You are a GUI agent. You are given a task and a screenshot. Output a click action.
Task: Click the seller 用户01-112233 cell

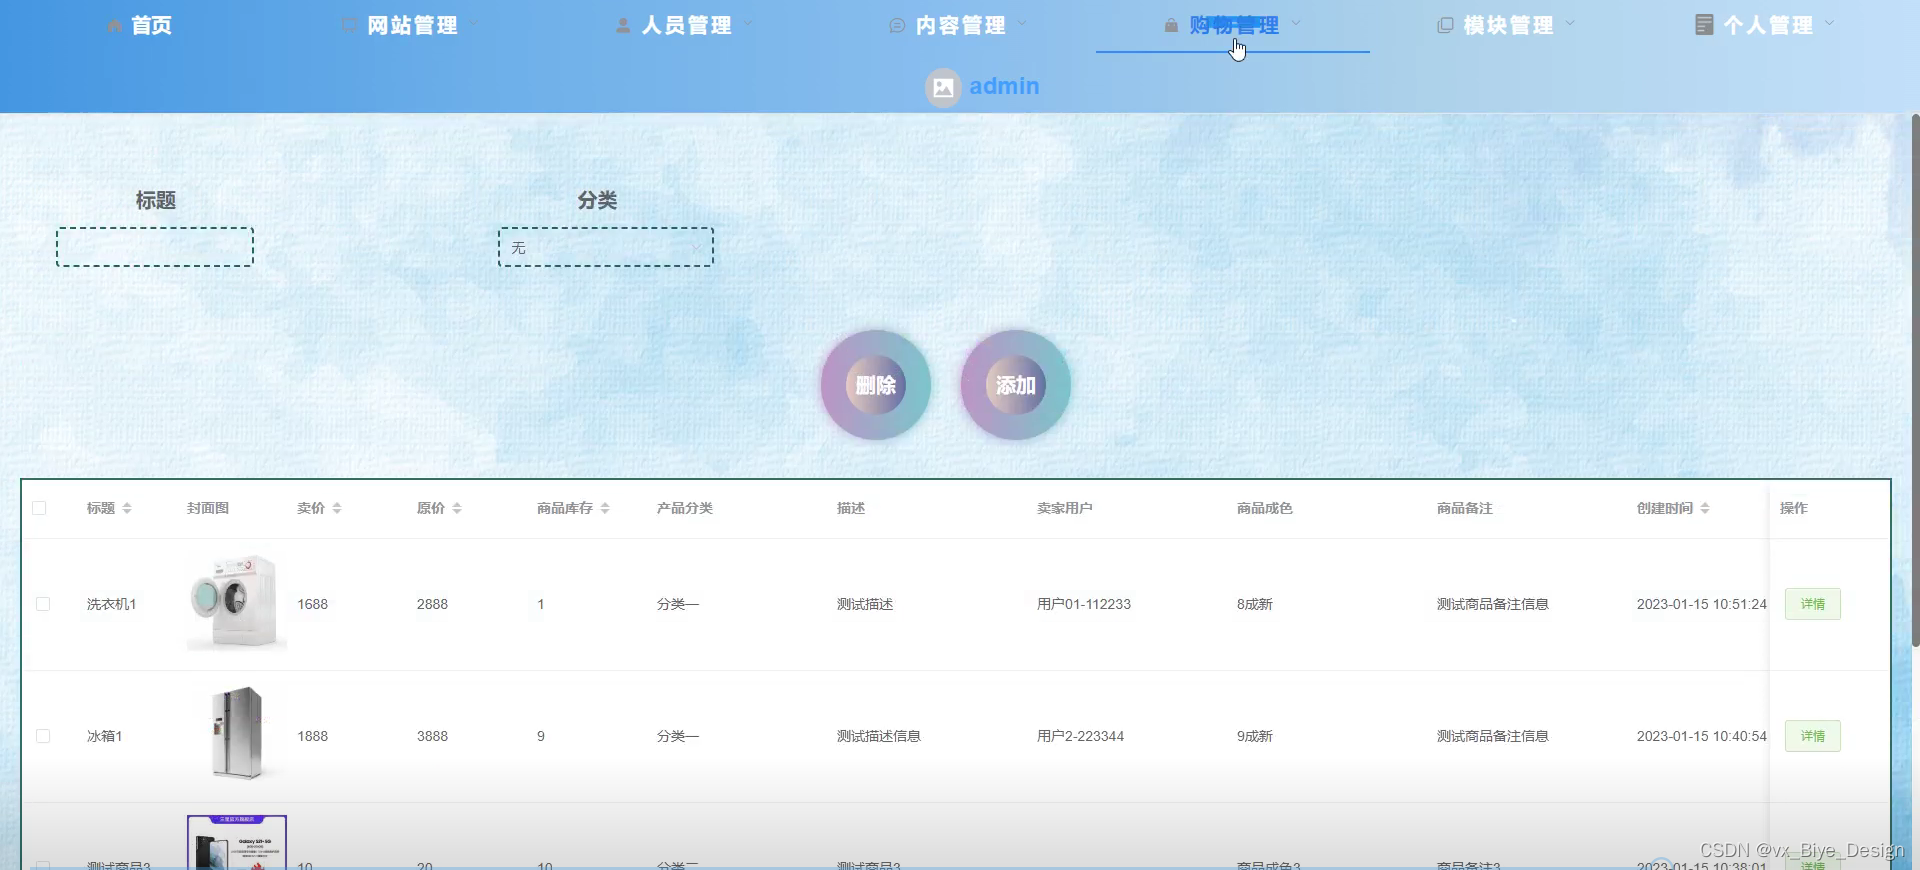pos(1084,604)
